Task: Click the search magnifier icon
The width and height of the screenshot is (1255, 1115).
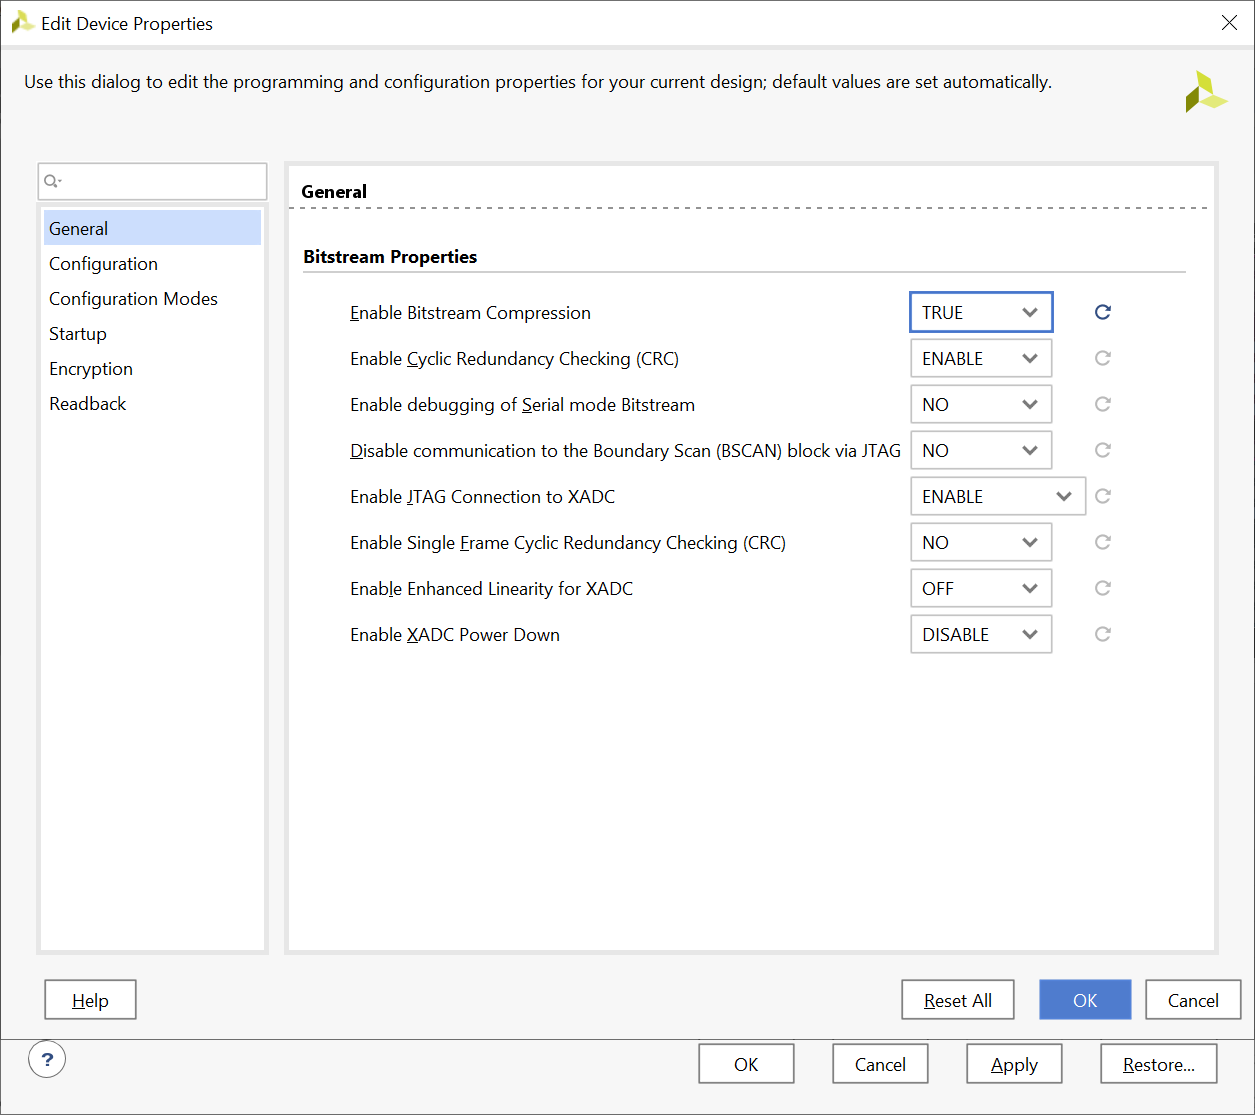Action: [52, 181]
